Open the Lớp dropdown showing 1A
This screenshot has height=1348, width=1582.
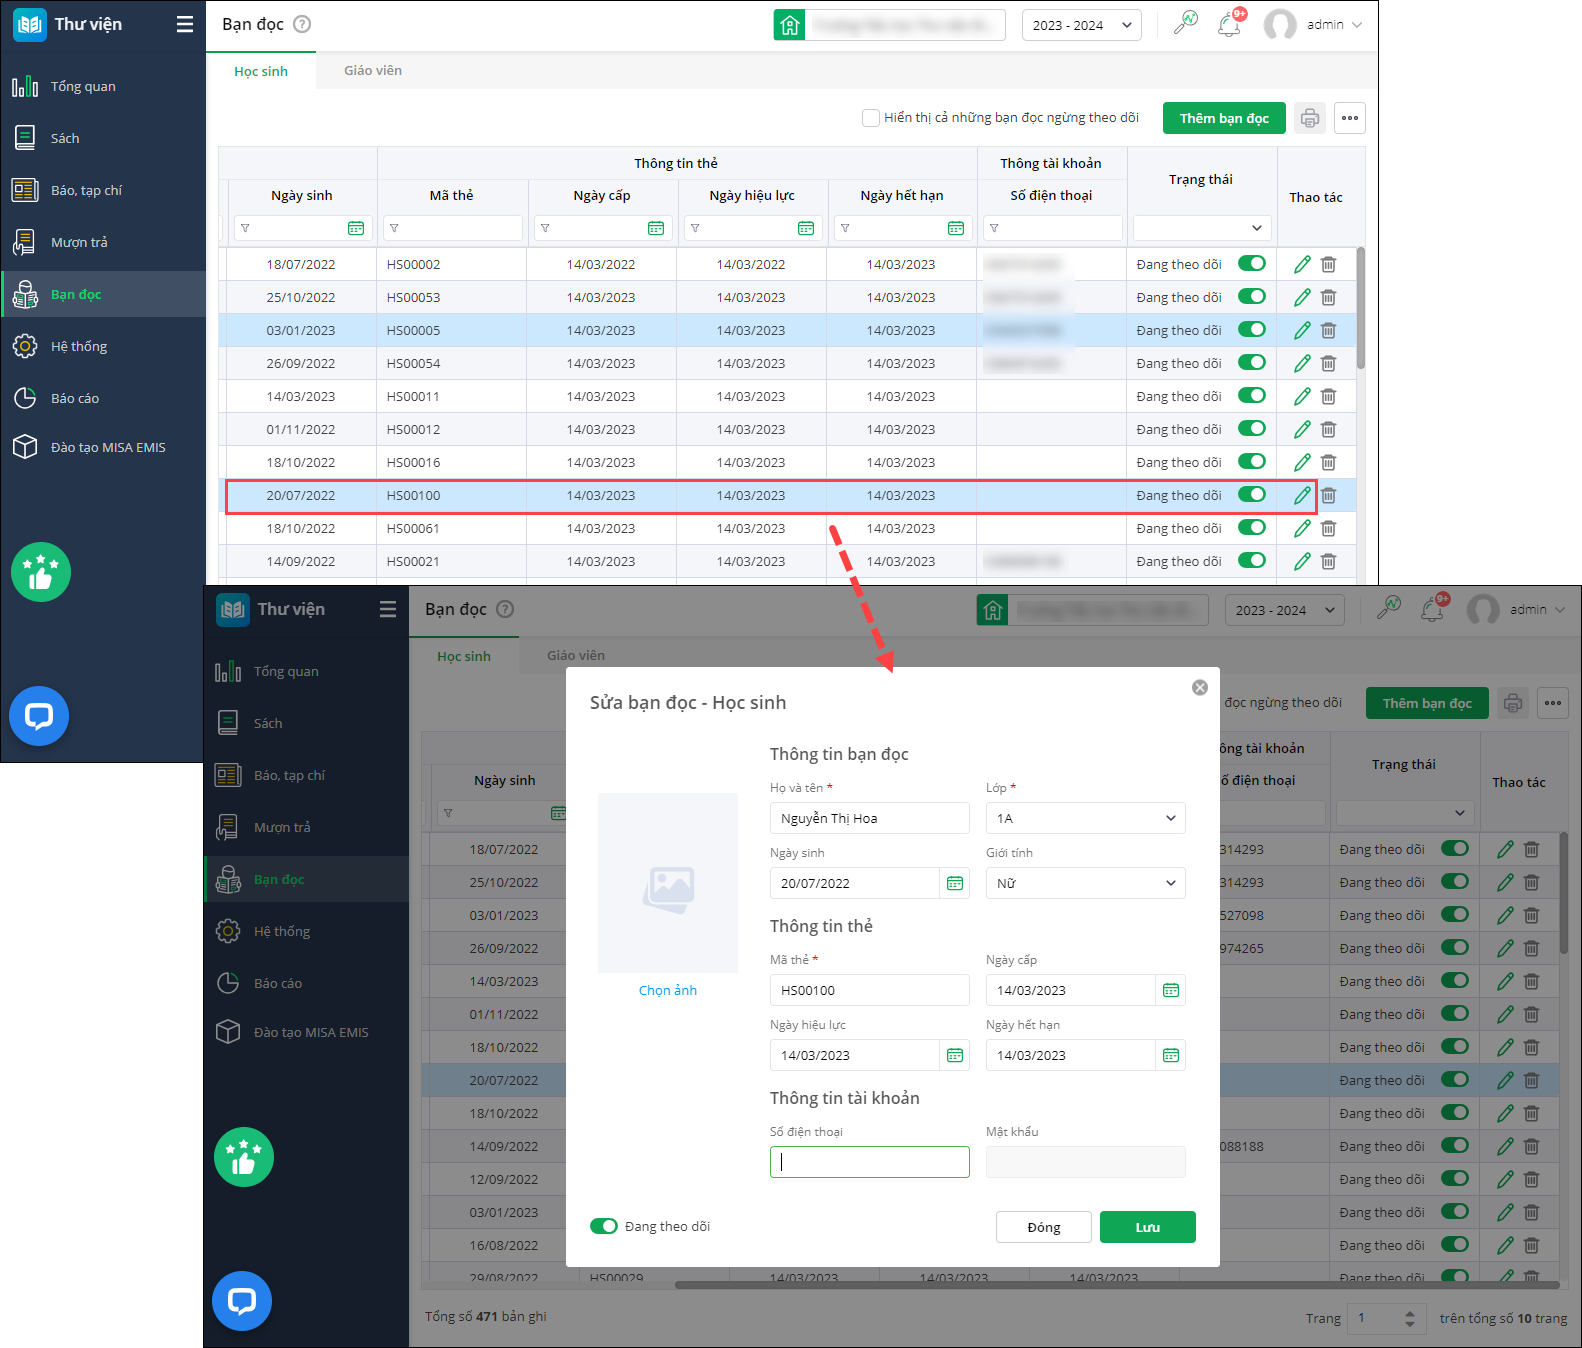(x=1086, y=818)
